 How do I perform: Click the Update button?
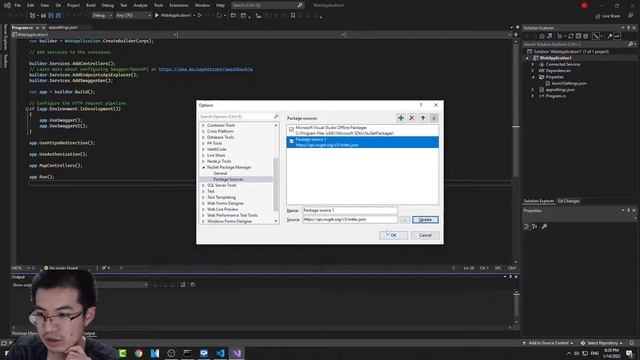pyautogui.click(x=425, y=220)
